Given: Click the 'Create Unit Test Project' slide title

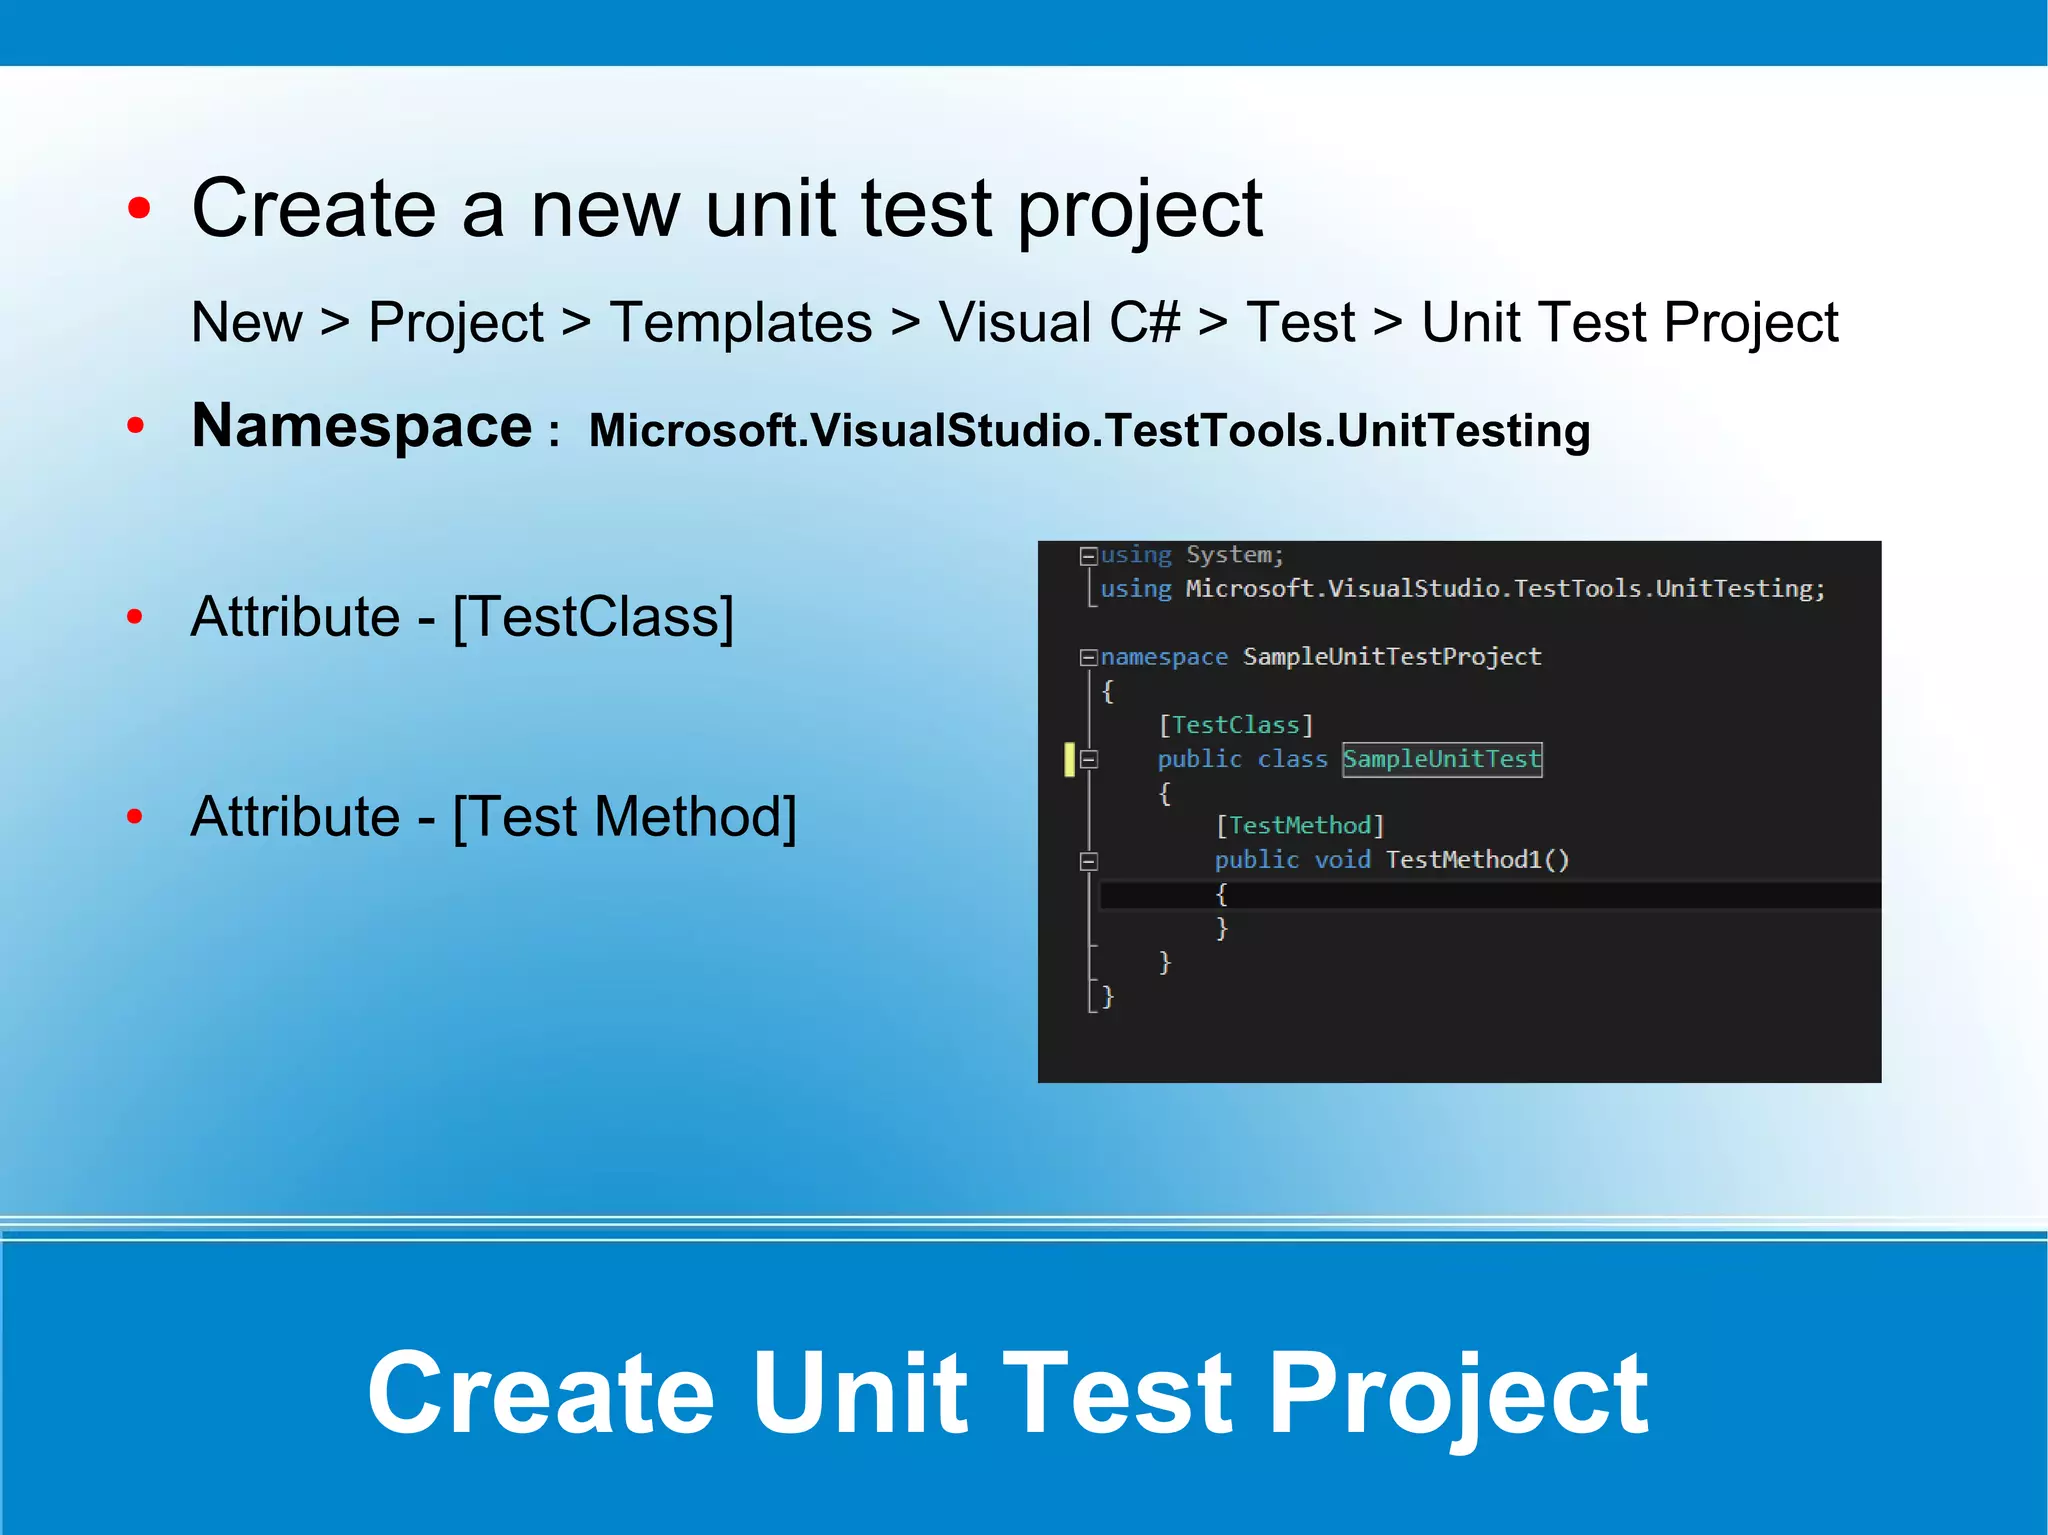Looking at the screenshot, I should [1007, 1392].
